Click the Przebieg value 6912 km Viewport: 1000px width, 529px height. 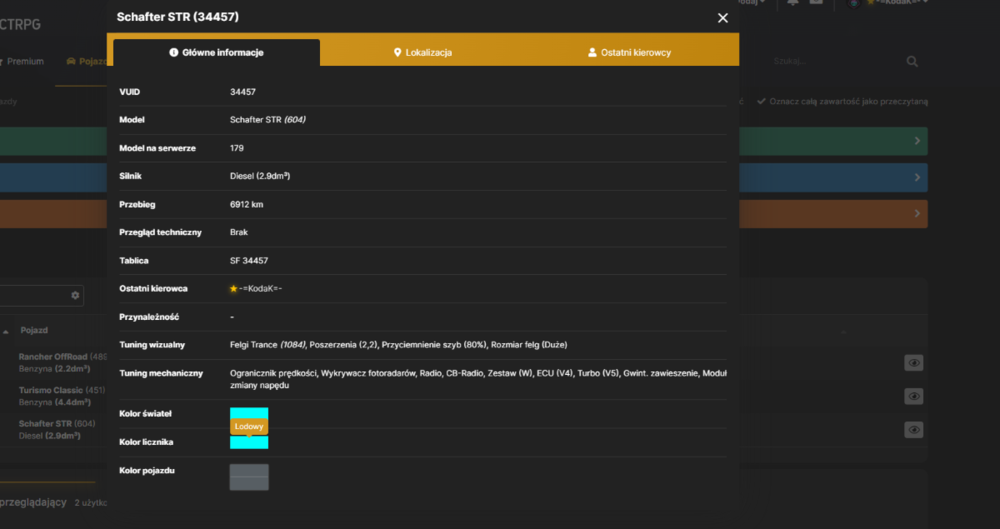[x=246, y=204]
